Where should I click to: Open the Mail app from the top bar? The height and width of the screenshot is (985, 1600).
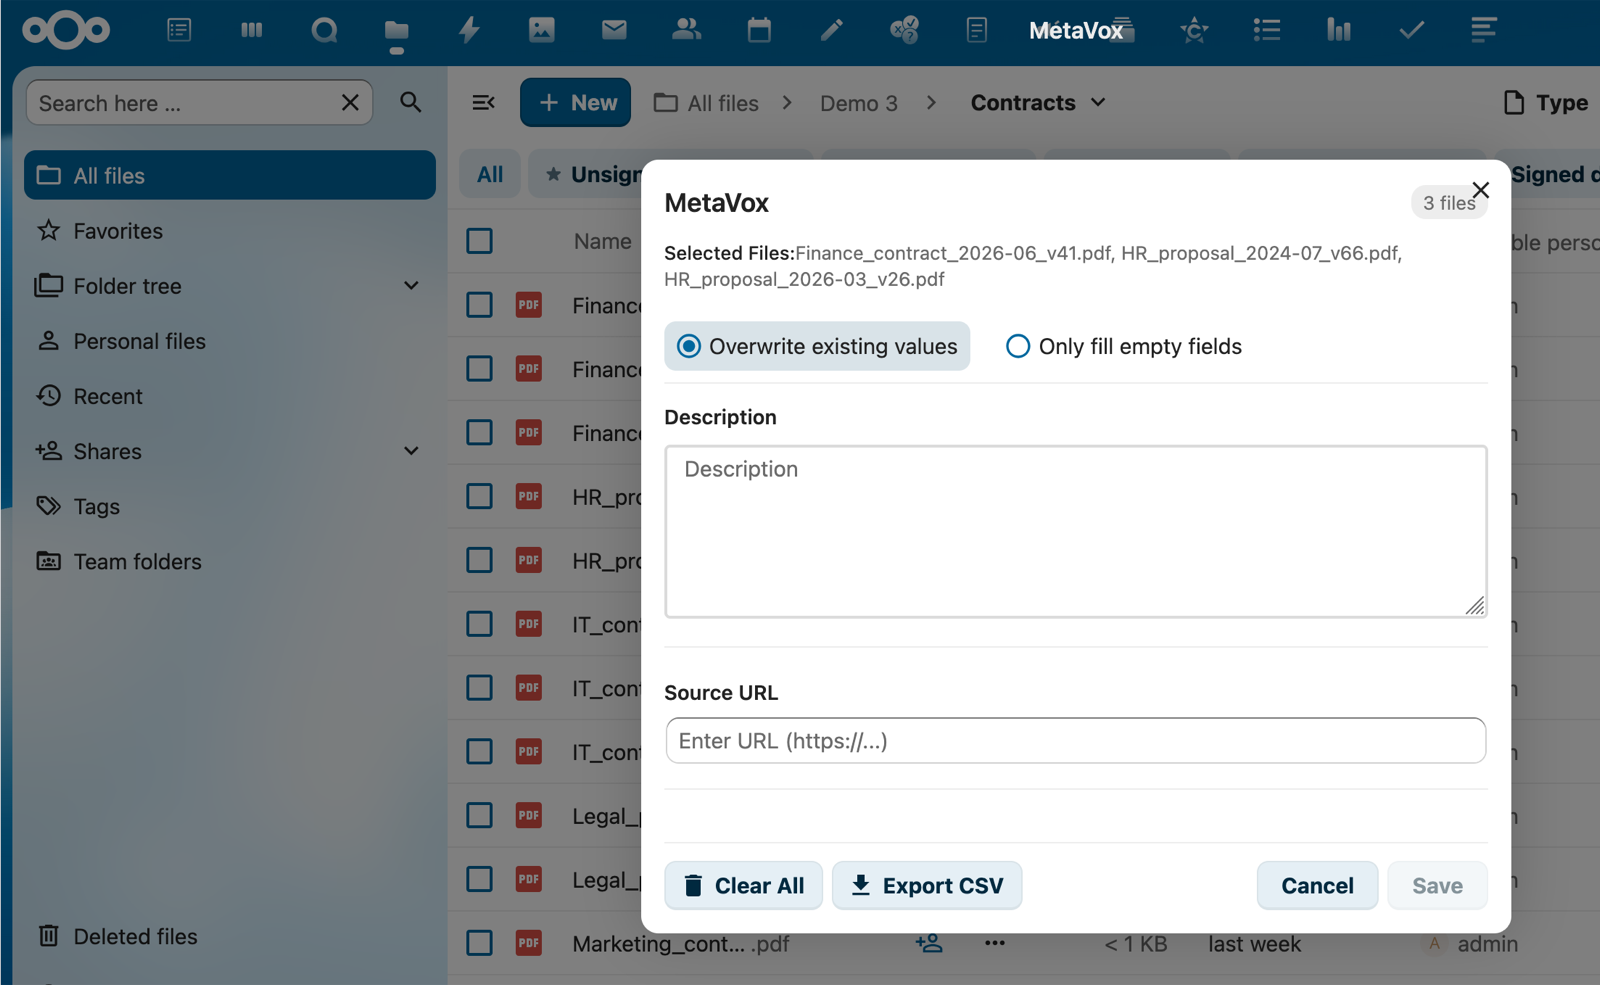pyautogui.click(x=613, y=30)
